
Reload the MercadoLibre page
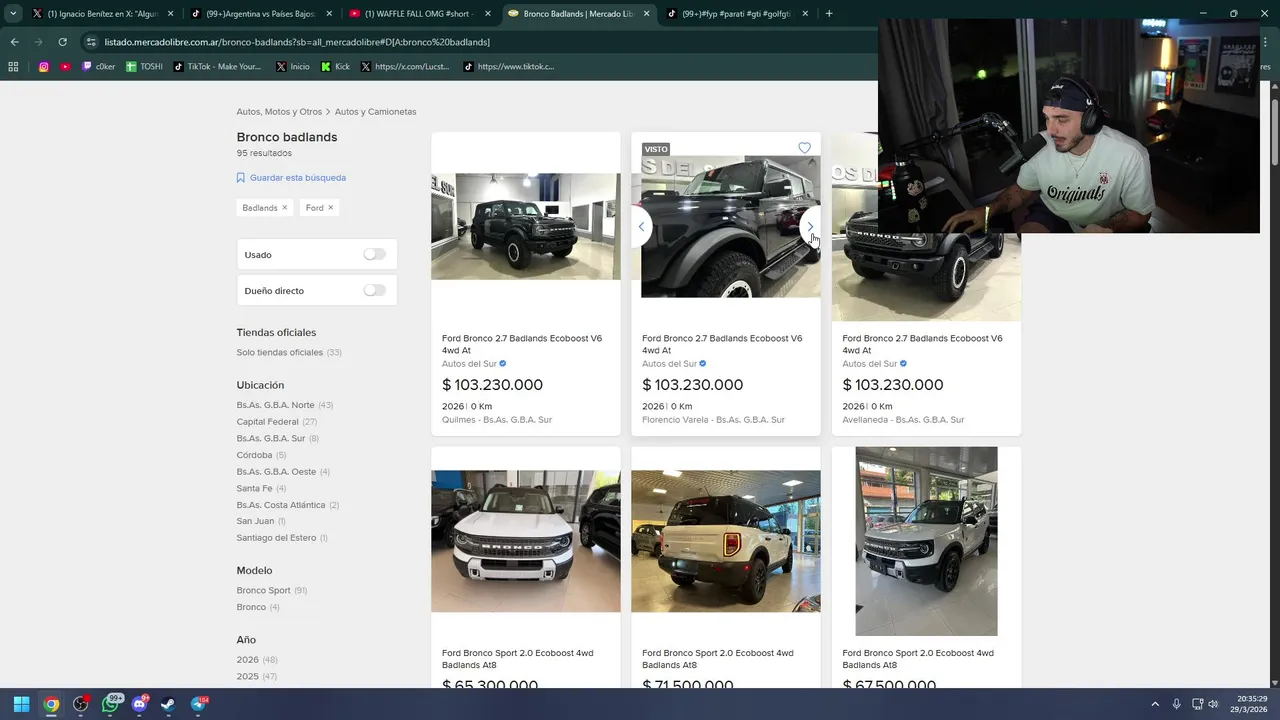62,42
